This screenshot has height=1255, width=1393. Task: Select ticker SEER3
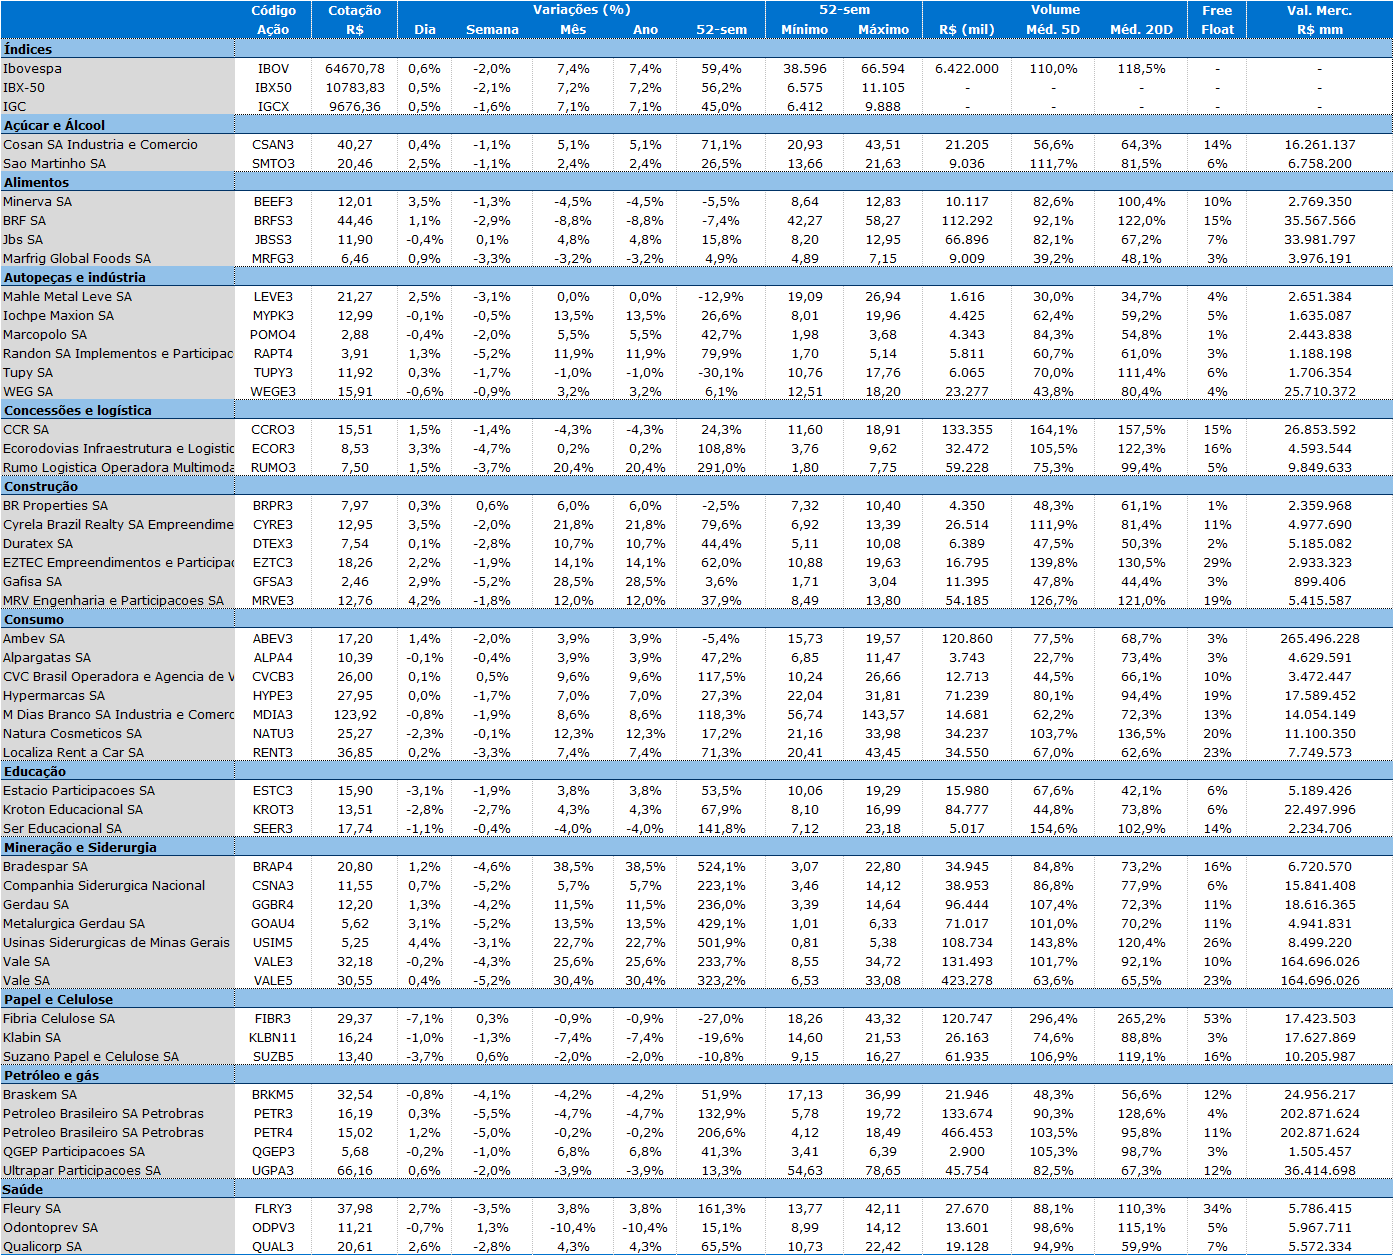(x=273, y=829)
